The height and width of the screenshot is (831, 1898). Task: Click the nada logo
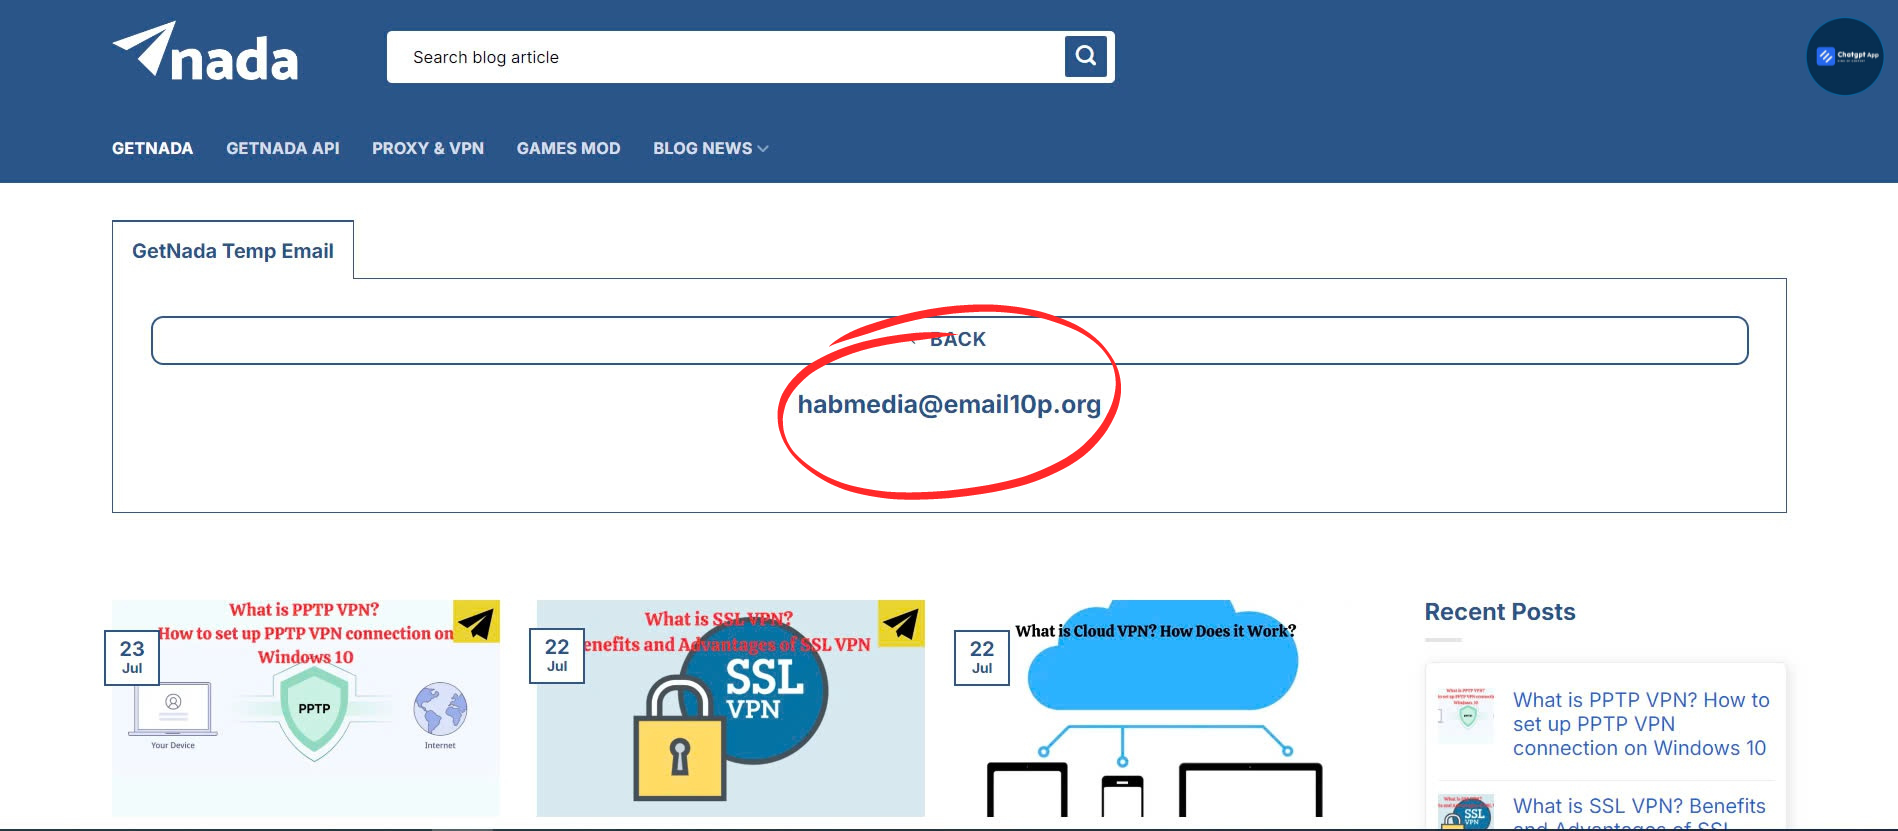click(x=205, y=52)
